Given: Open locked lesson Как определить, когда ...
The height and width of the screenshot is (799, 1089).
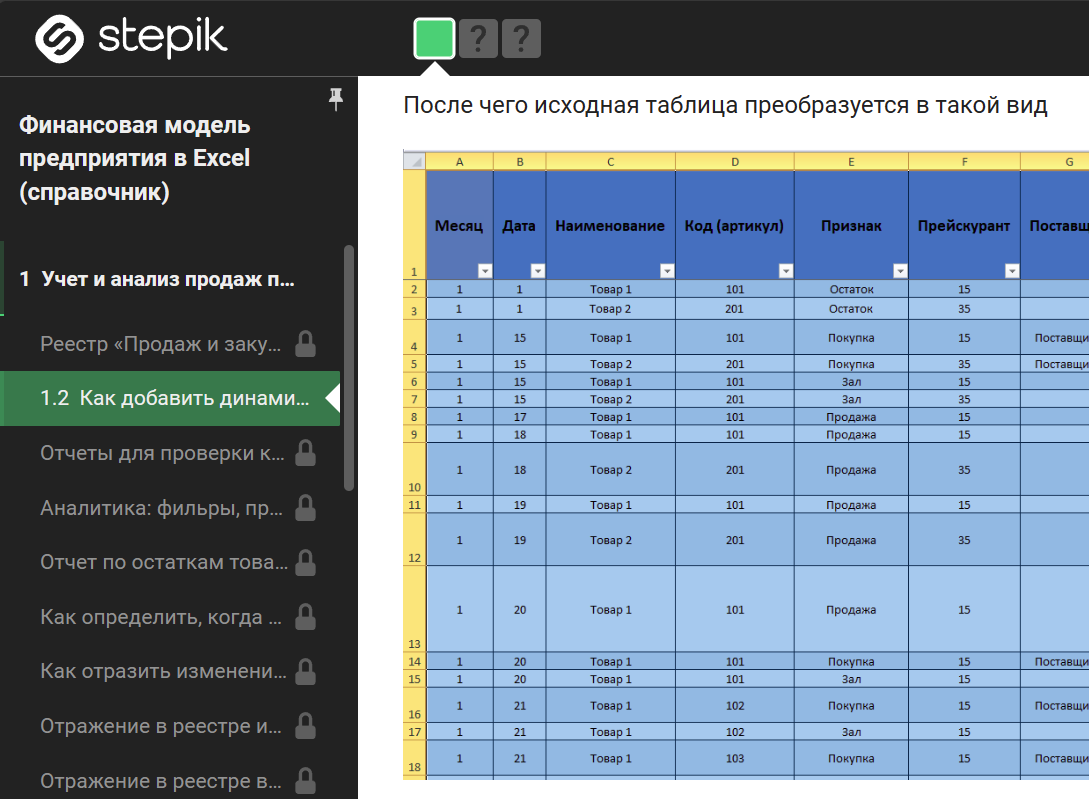Looking at the screenshot, I should point(160,617).
